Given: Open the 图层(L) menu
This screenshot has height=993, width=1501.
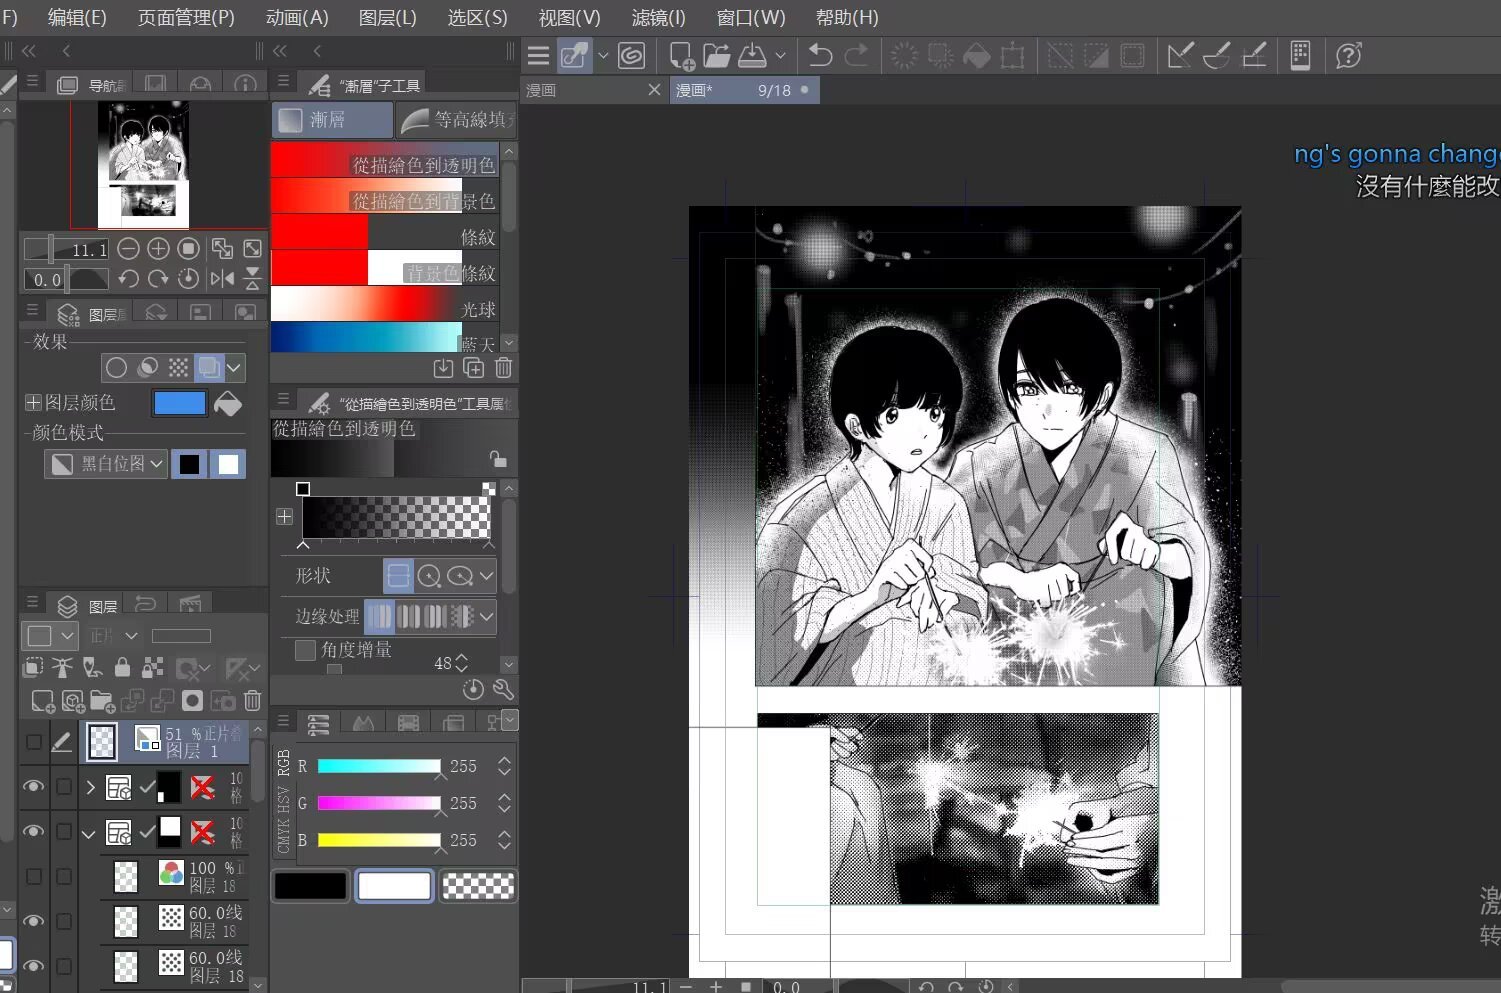Looking at the screenshot, I should click(387, 18).
